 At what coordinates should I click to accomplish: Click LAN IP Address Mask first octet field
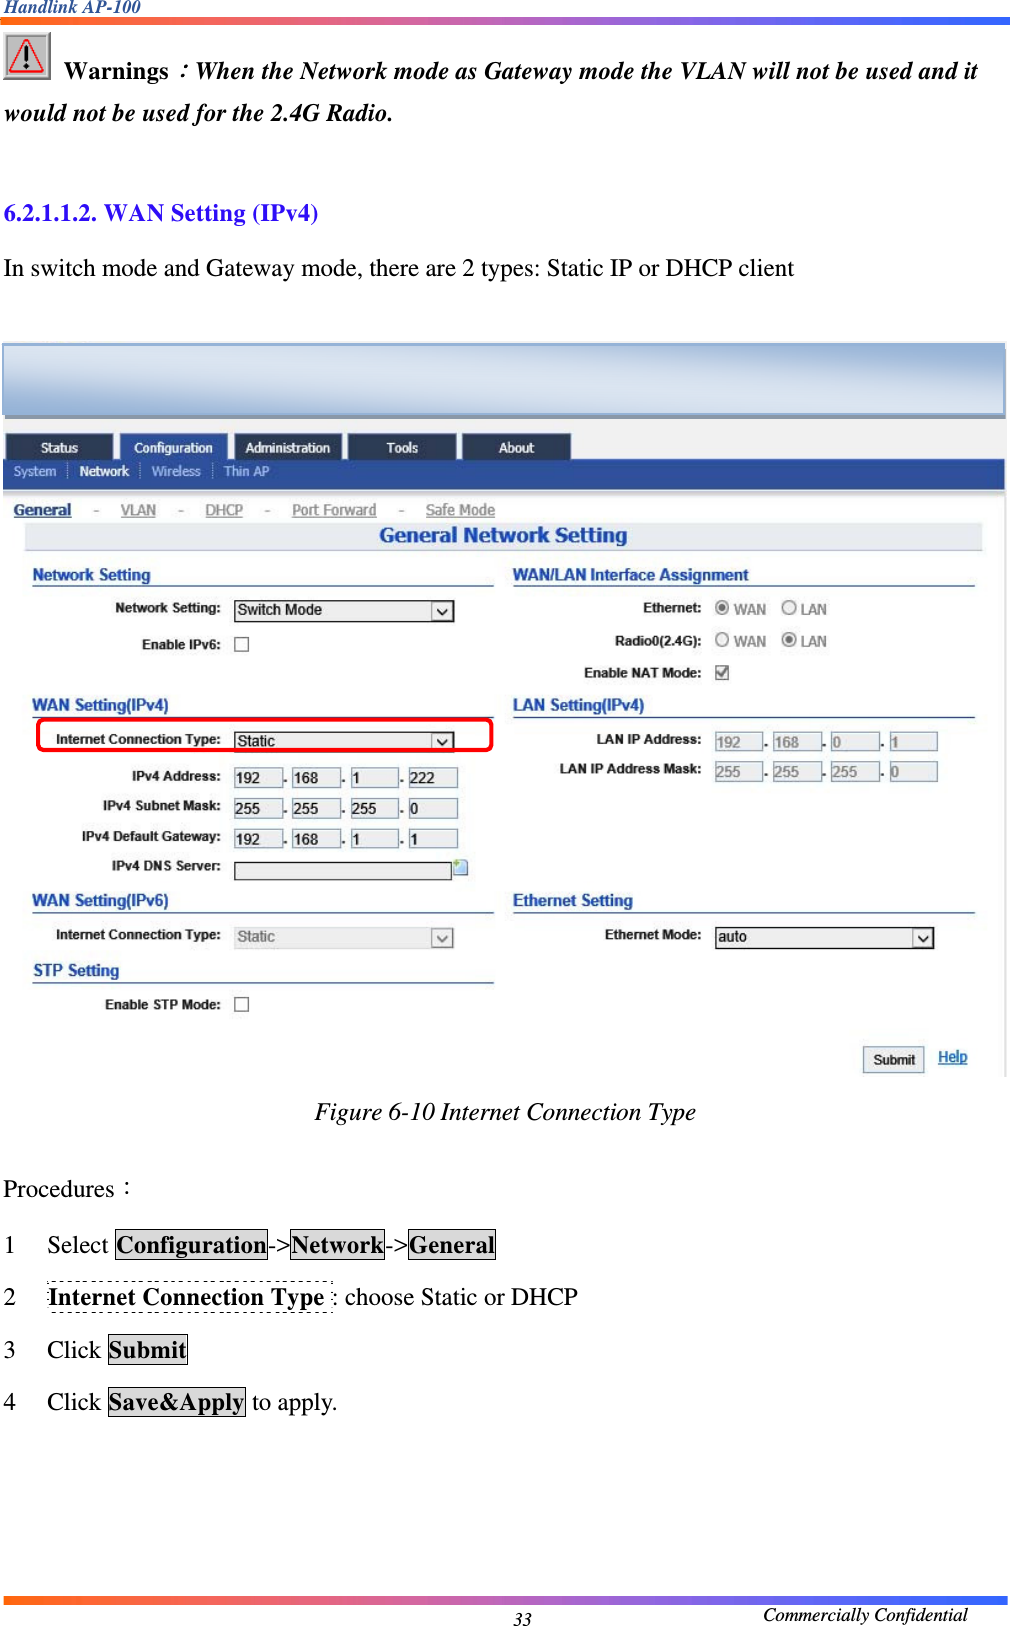pyautogui.click(x=739, y=772)
